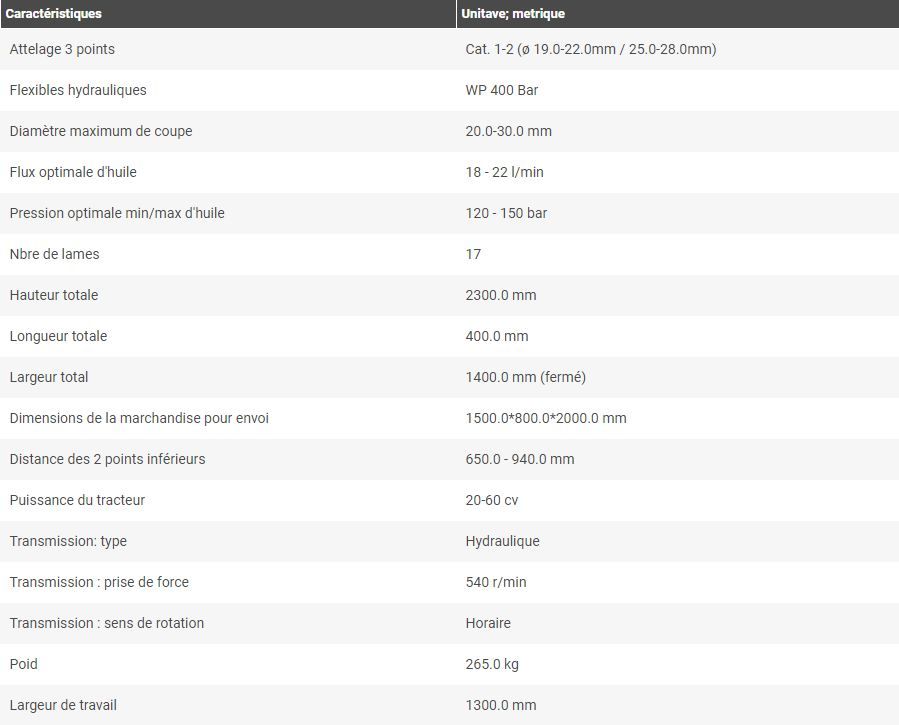The height and width of the screenshot is (725, 899).
Task: Select the 'Longueur totale' row label
Action: (x=58, y=336)
